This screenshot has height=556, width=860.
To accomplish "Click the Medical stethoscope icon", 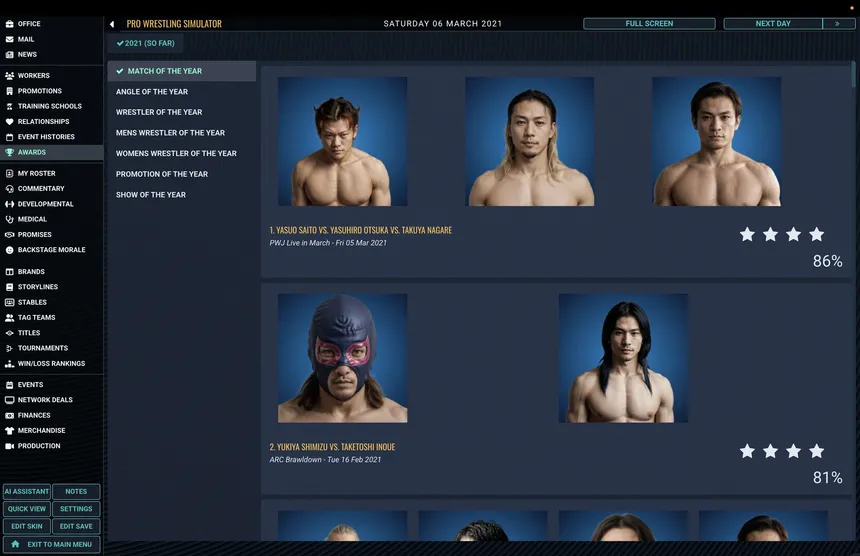I will click(9, 219).
